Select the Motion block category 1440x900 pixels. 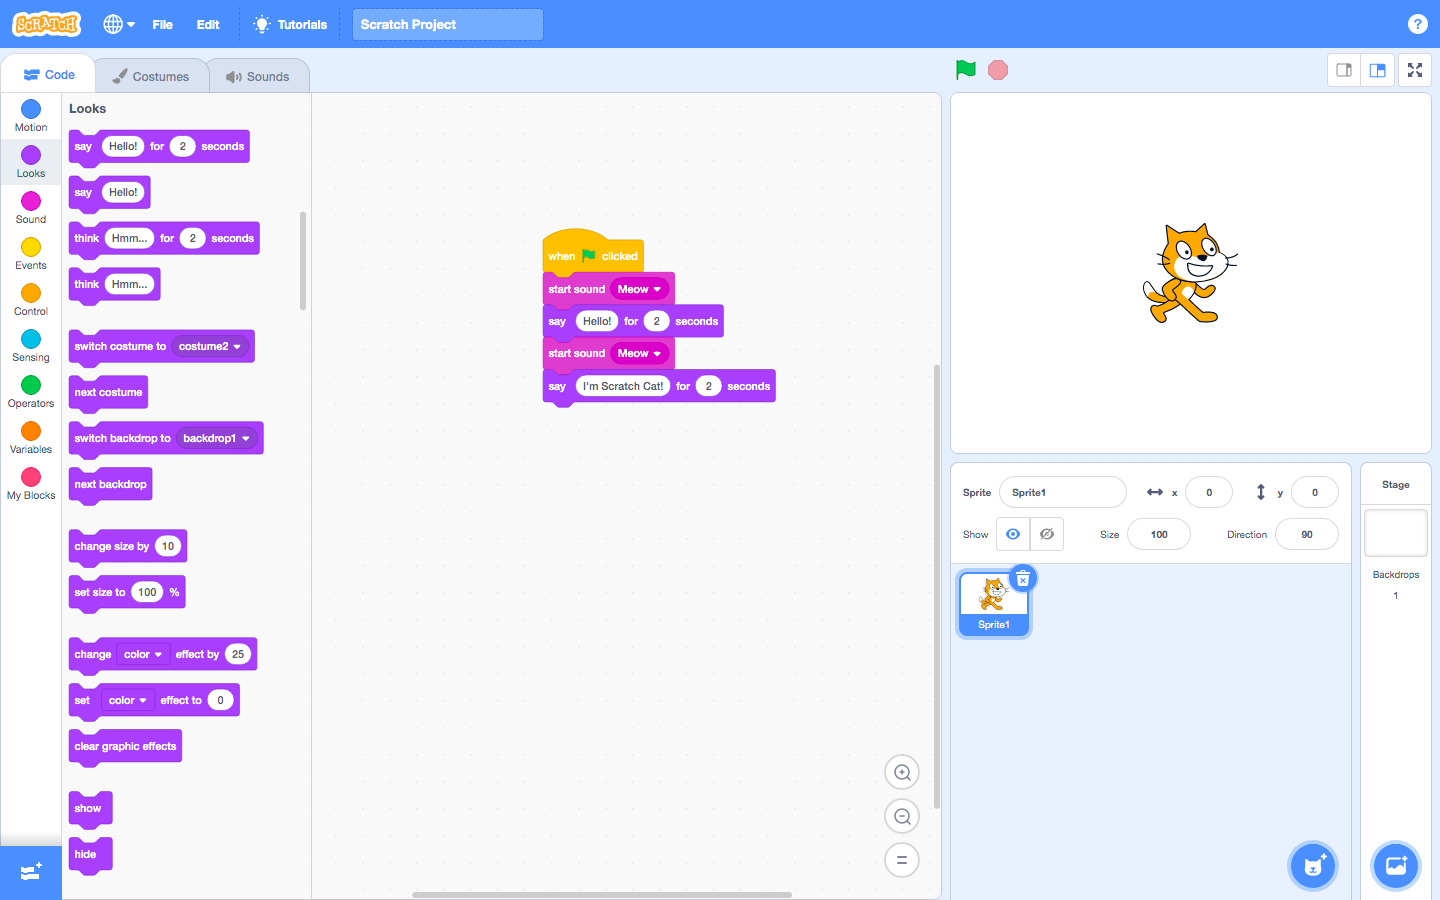[31, 116]
